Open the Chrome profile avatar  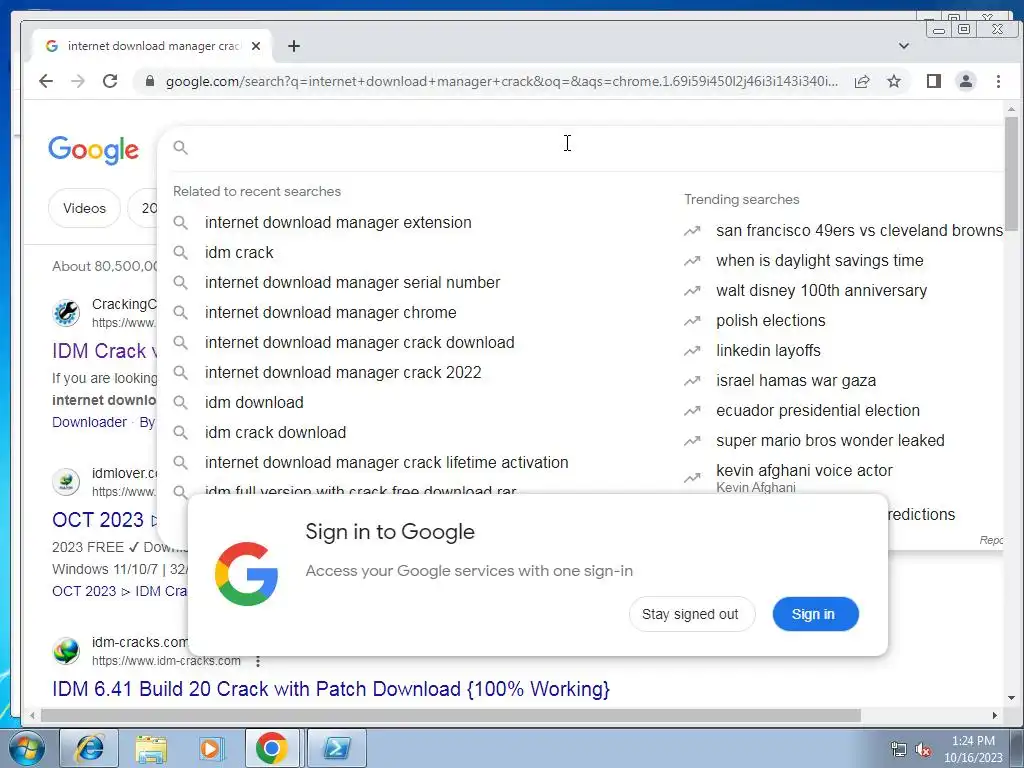[966, 81]
